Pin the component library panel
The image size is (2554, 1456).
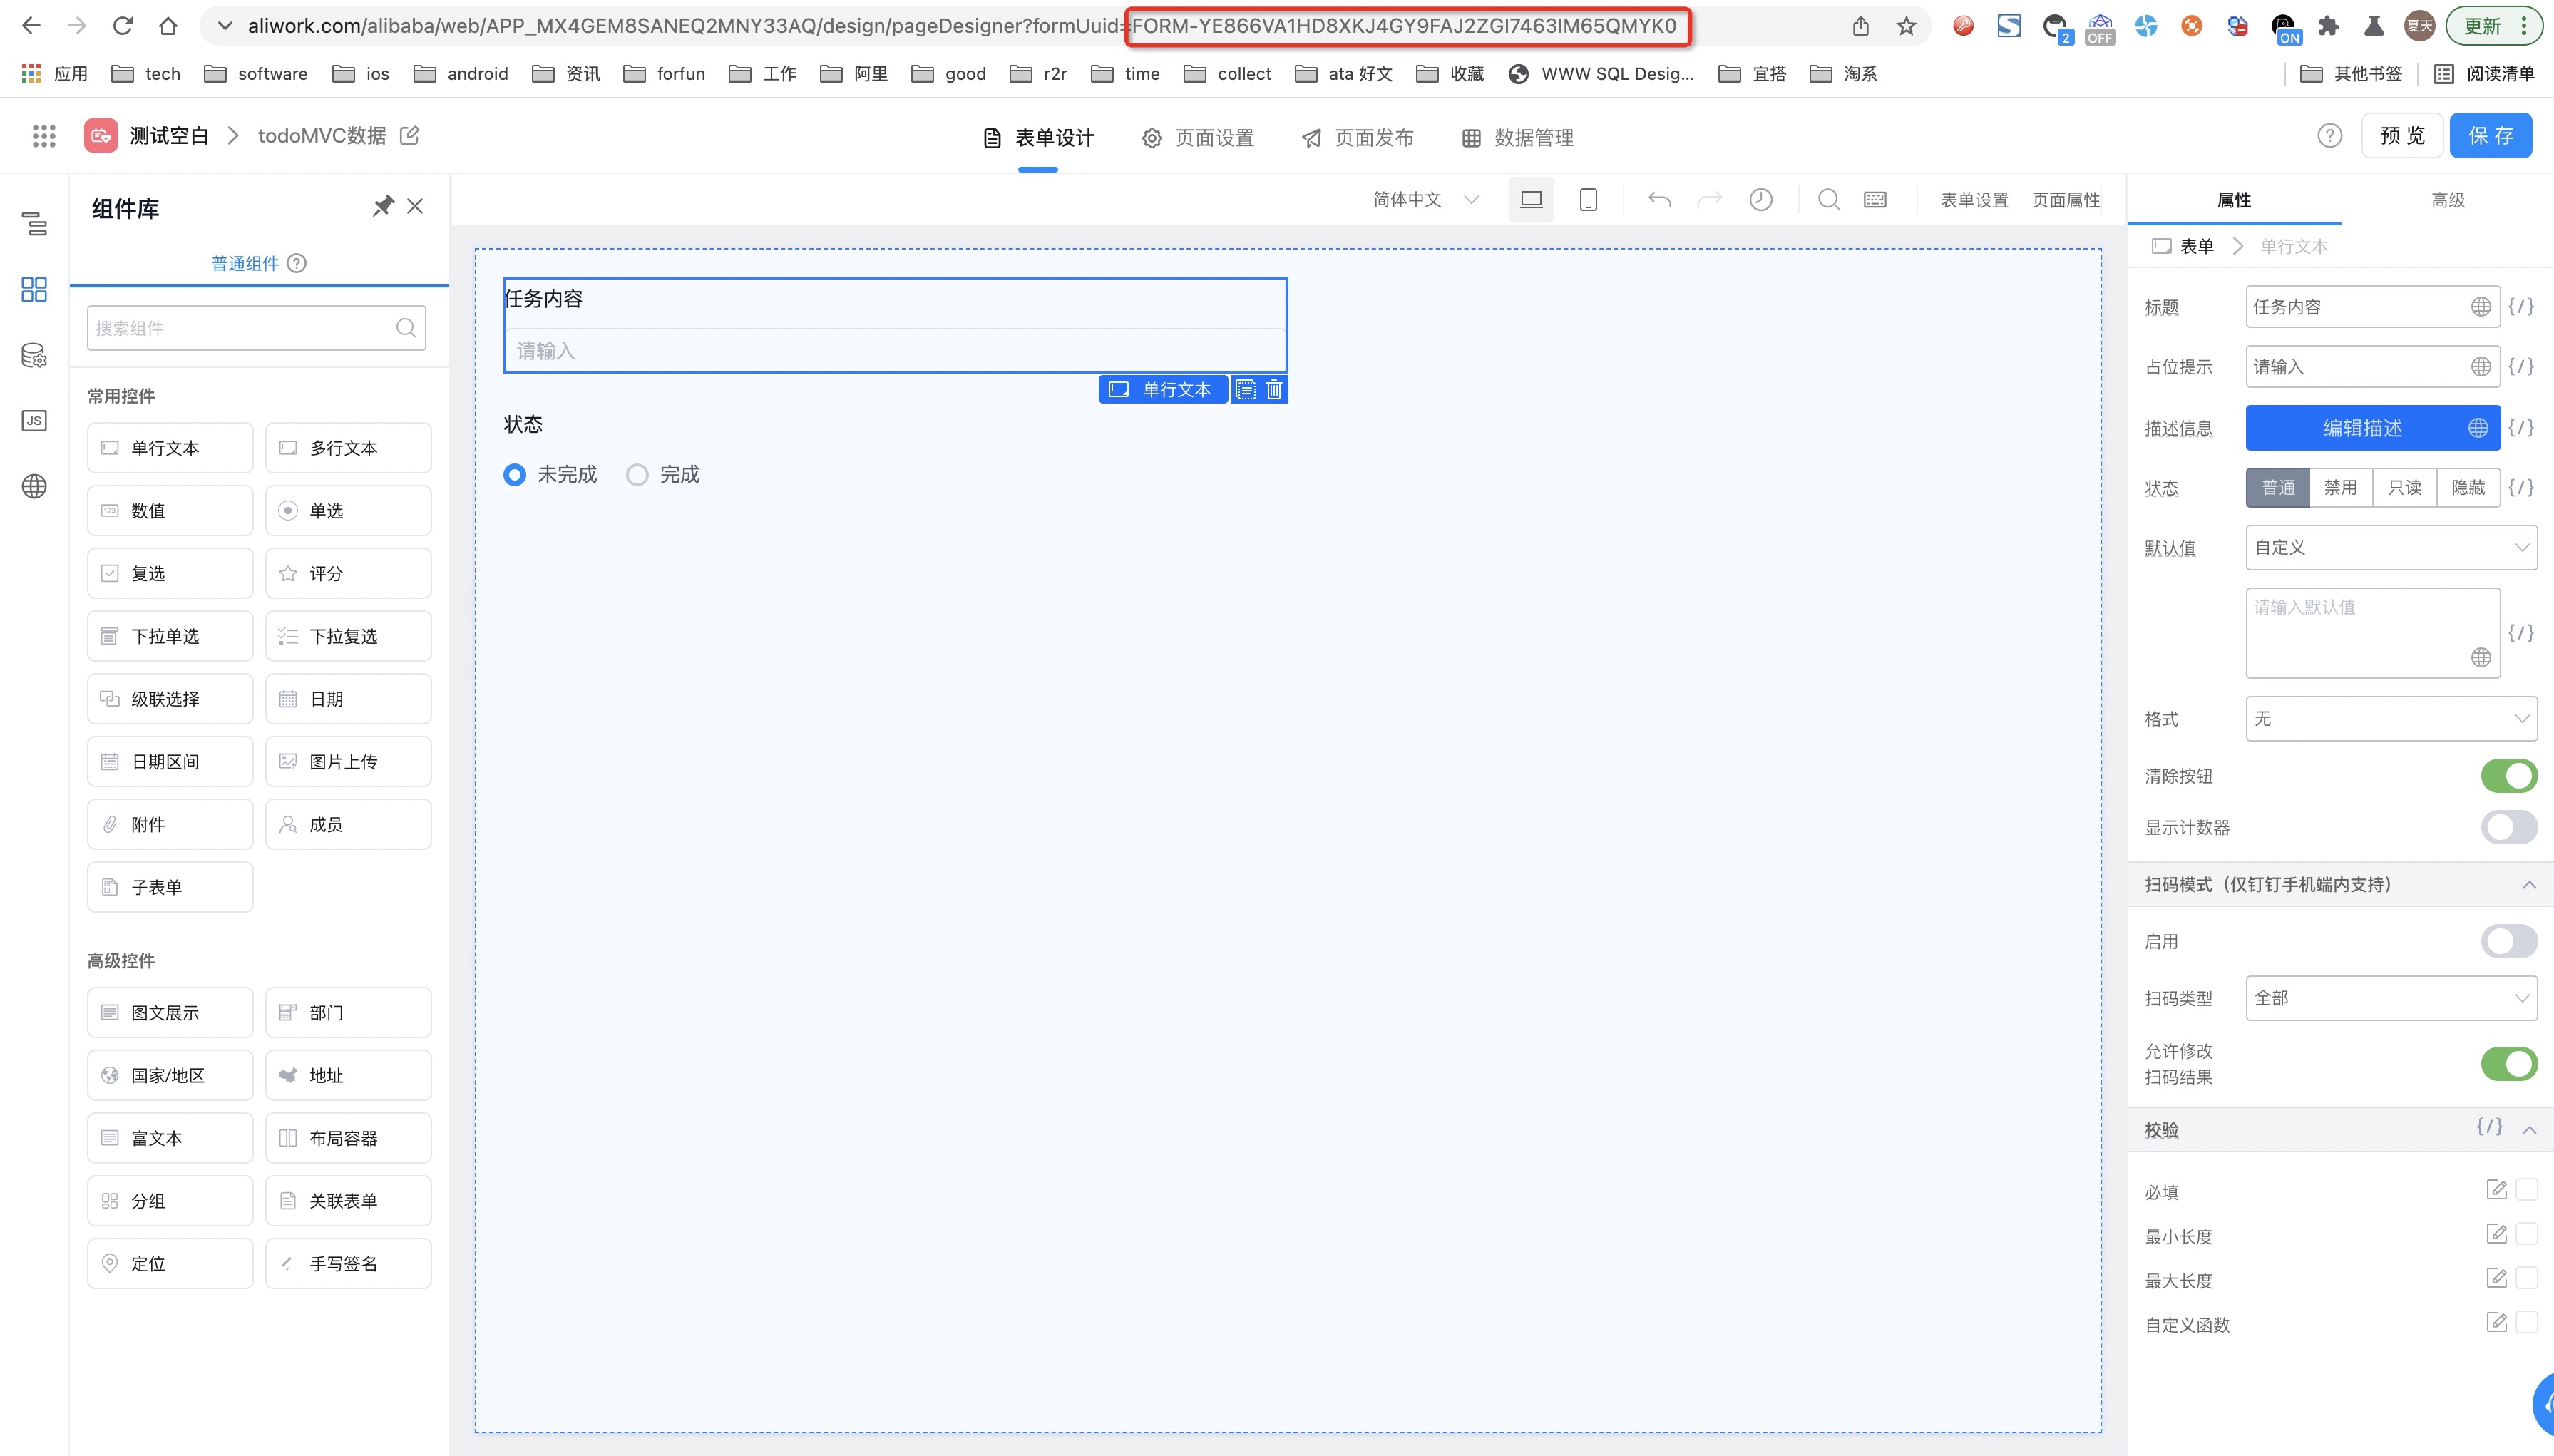click(383, 206)
